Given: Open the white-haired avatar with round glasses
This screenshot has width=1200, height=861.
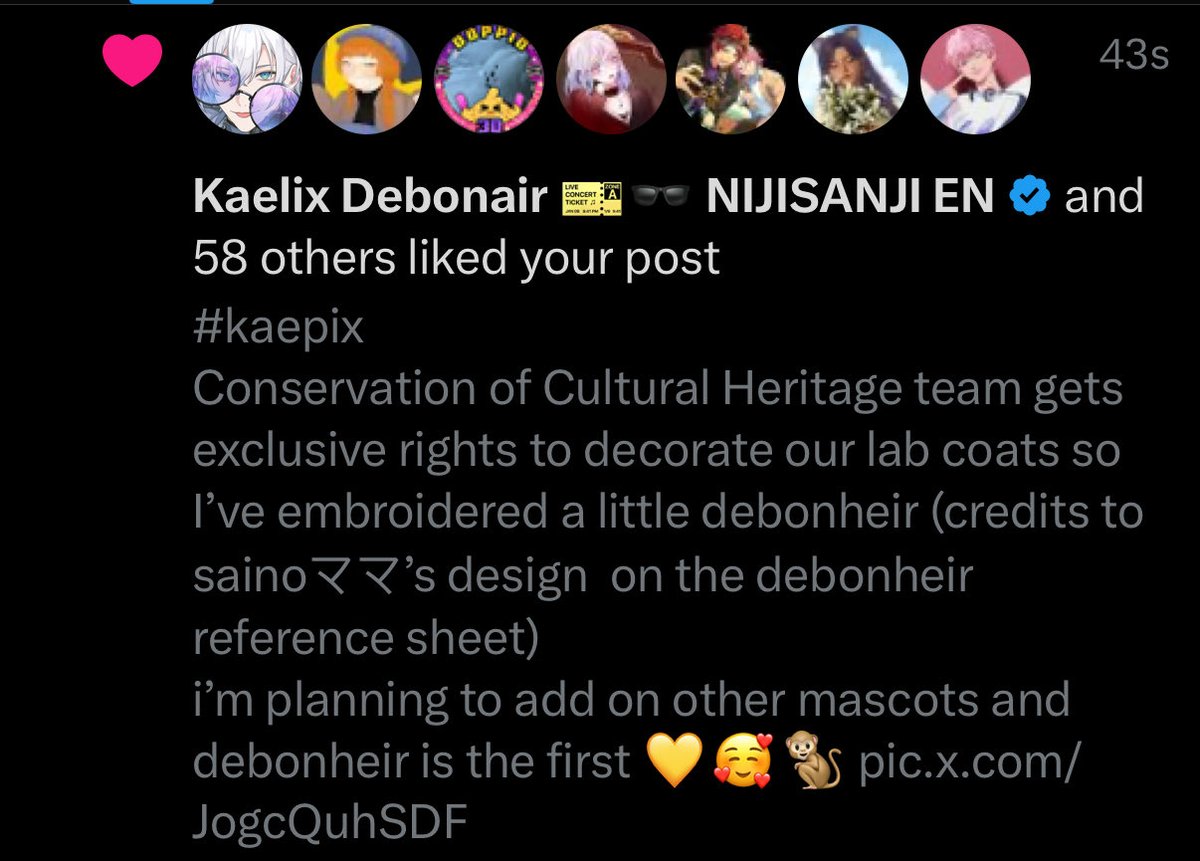Looking at the screenshot, I should click(x=246, y=79).
